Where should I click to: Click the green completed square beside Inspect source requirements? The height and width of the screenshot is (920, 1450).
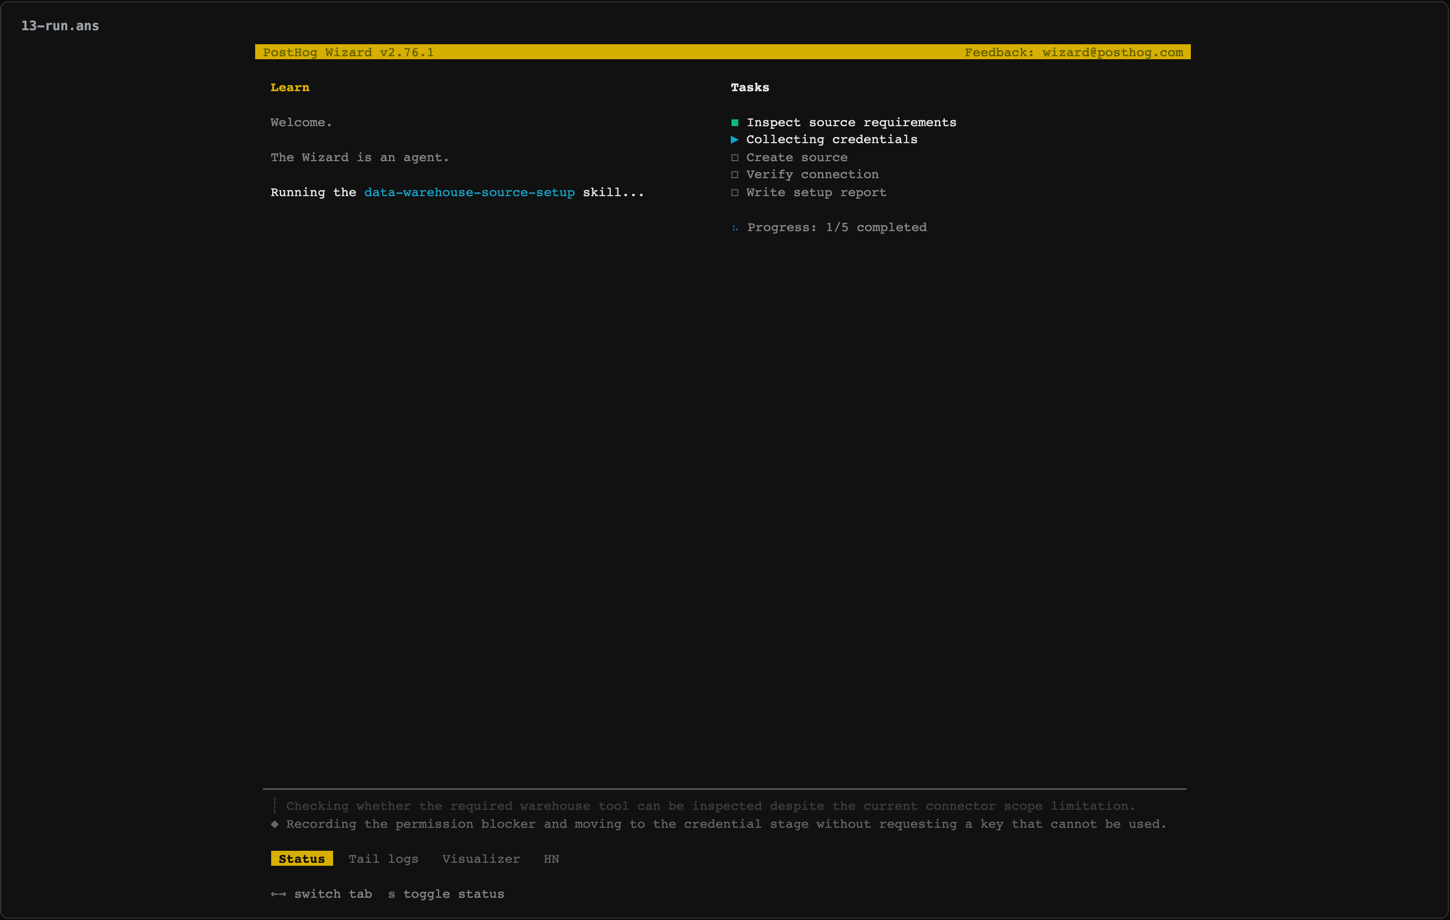coord(735,122)
